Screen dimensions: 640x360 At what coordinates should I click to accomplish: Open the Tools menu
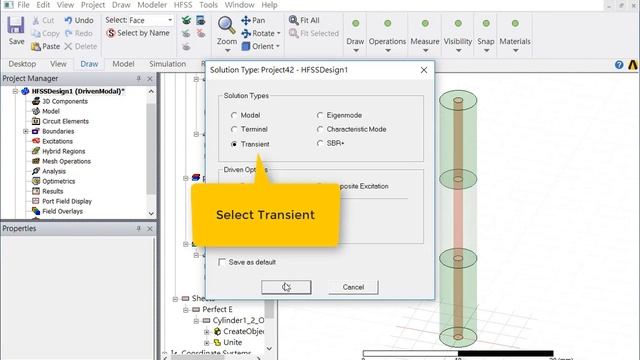click(208, 5)
